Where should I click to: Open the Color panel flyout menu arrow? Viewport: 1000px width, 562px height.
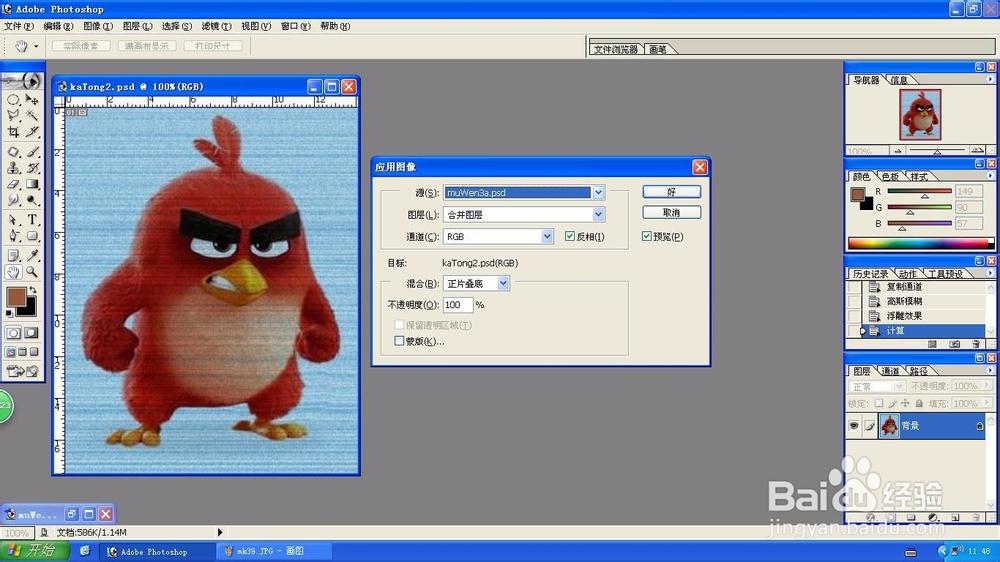(990, 176)
